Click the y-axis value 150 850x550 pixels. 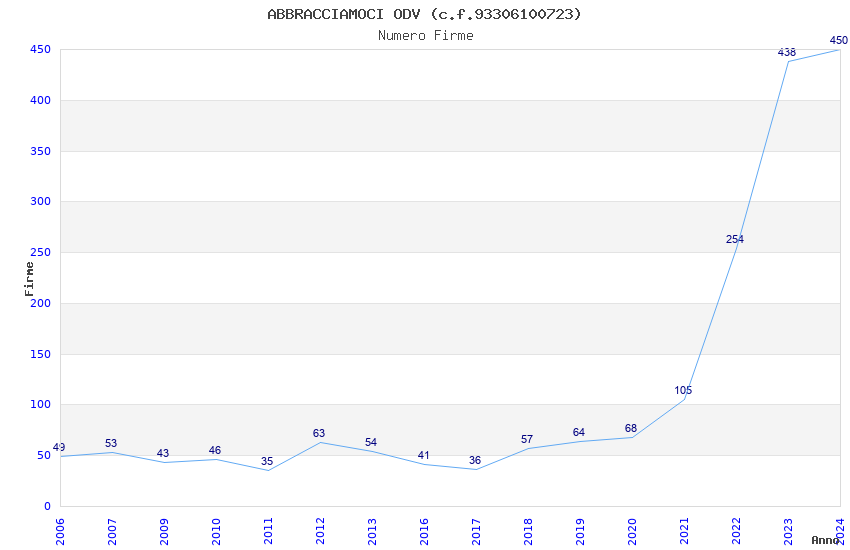41,354
